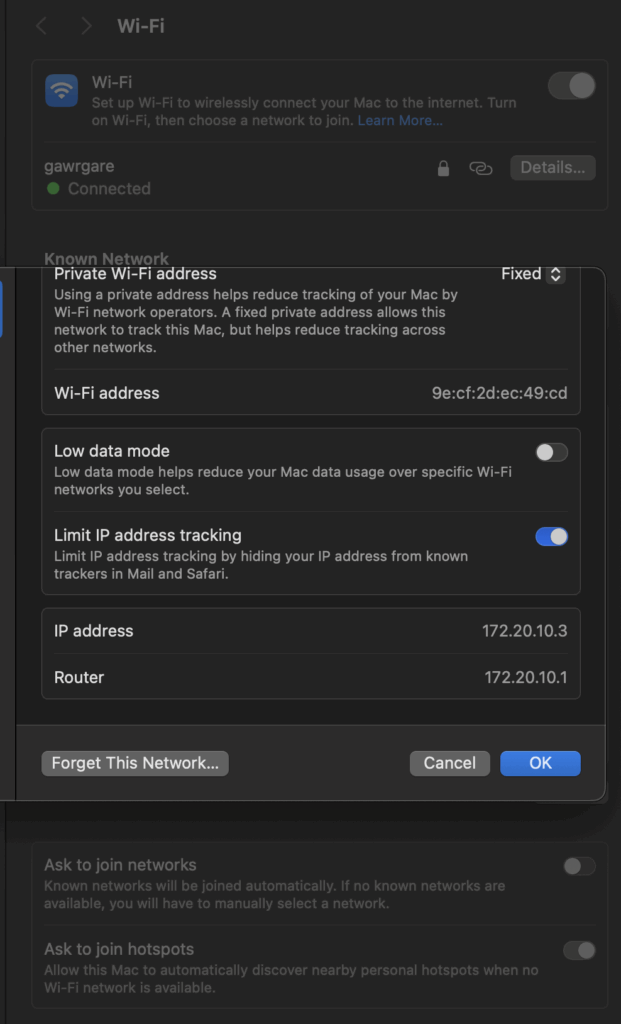Disable Limit IP address tracking
Viewport: 621px width, 1024px height.
[x=551, y=537]
